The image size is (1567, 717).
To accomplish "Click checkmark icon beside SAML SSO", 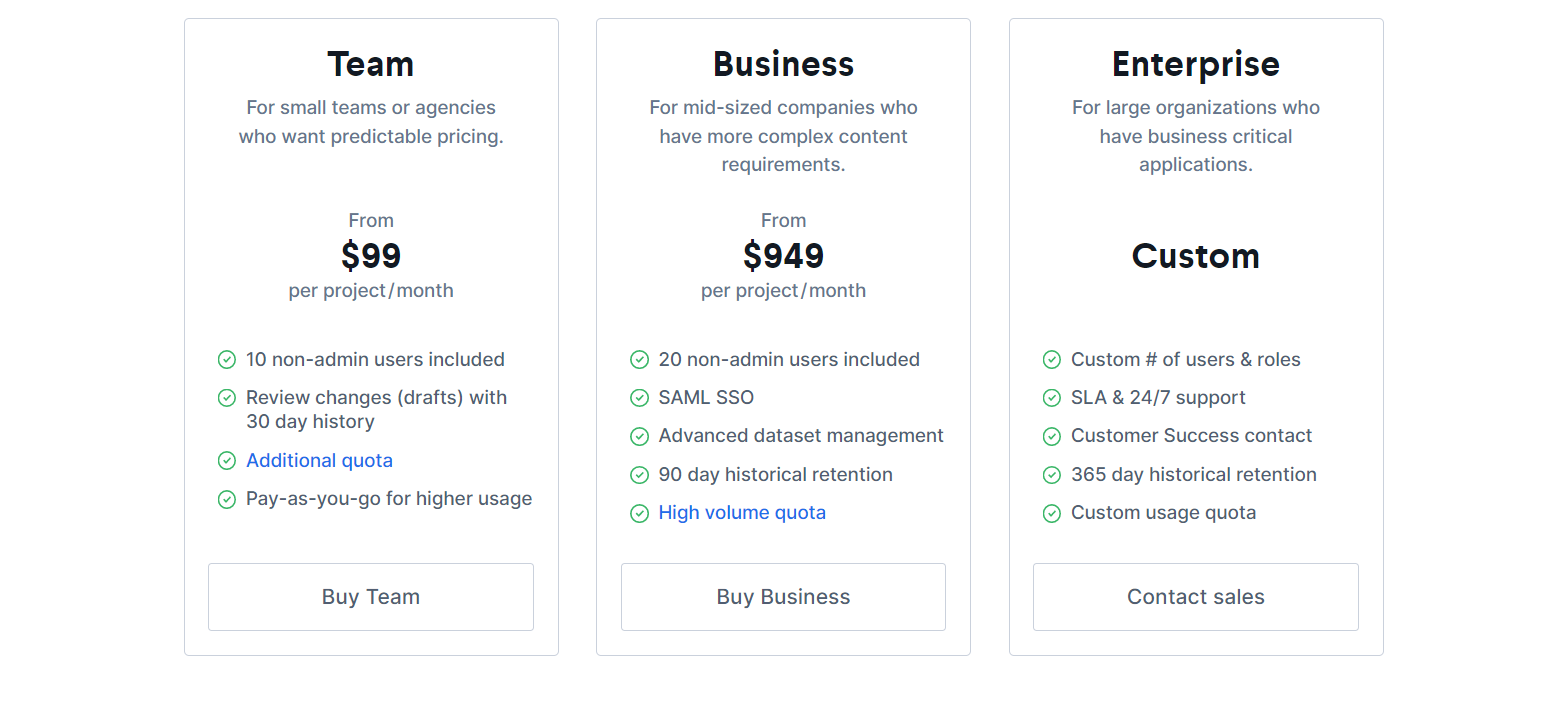I will pyautogui.click(x=639, y=398).
